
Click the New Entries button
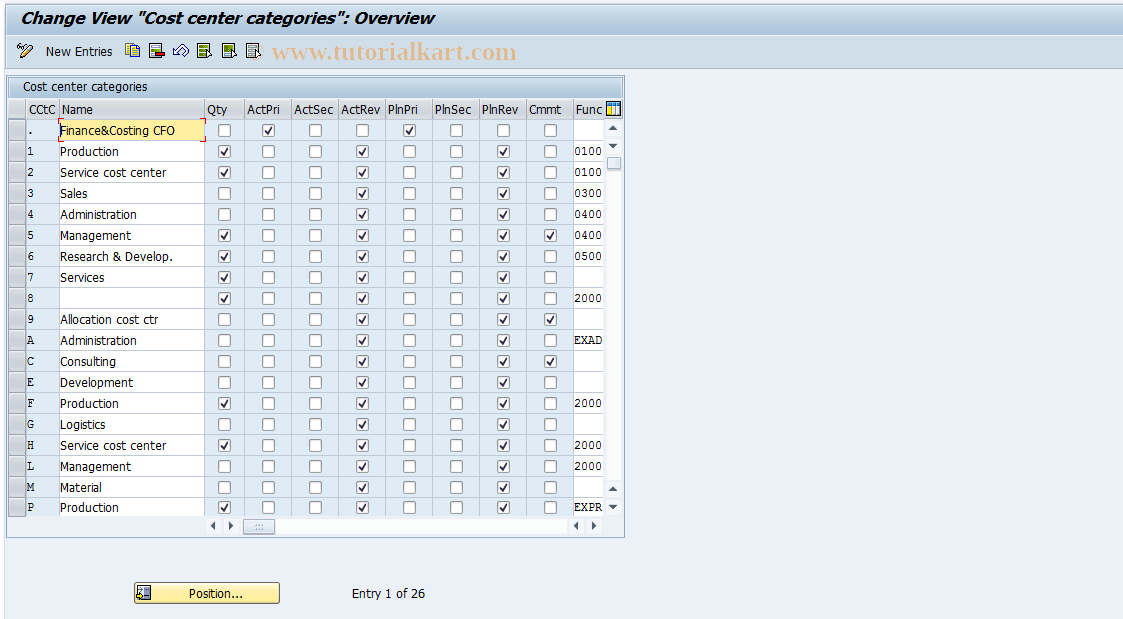point(79,51)
